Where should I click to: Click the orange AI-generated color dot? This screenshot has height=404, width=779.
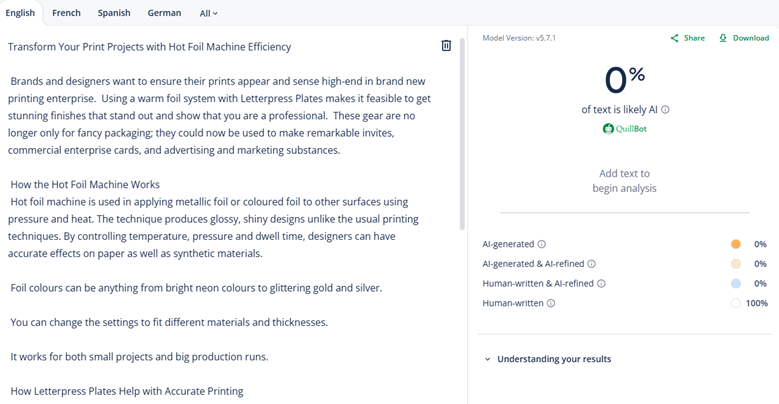(736, 244)
